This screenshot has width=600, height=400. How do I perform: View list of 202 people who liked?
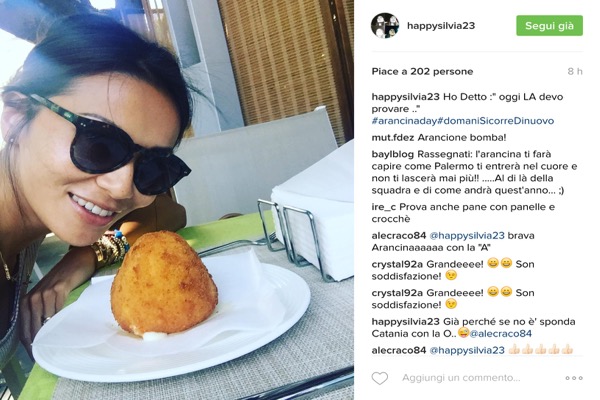(x=422, y=72)
